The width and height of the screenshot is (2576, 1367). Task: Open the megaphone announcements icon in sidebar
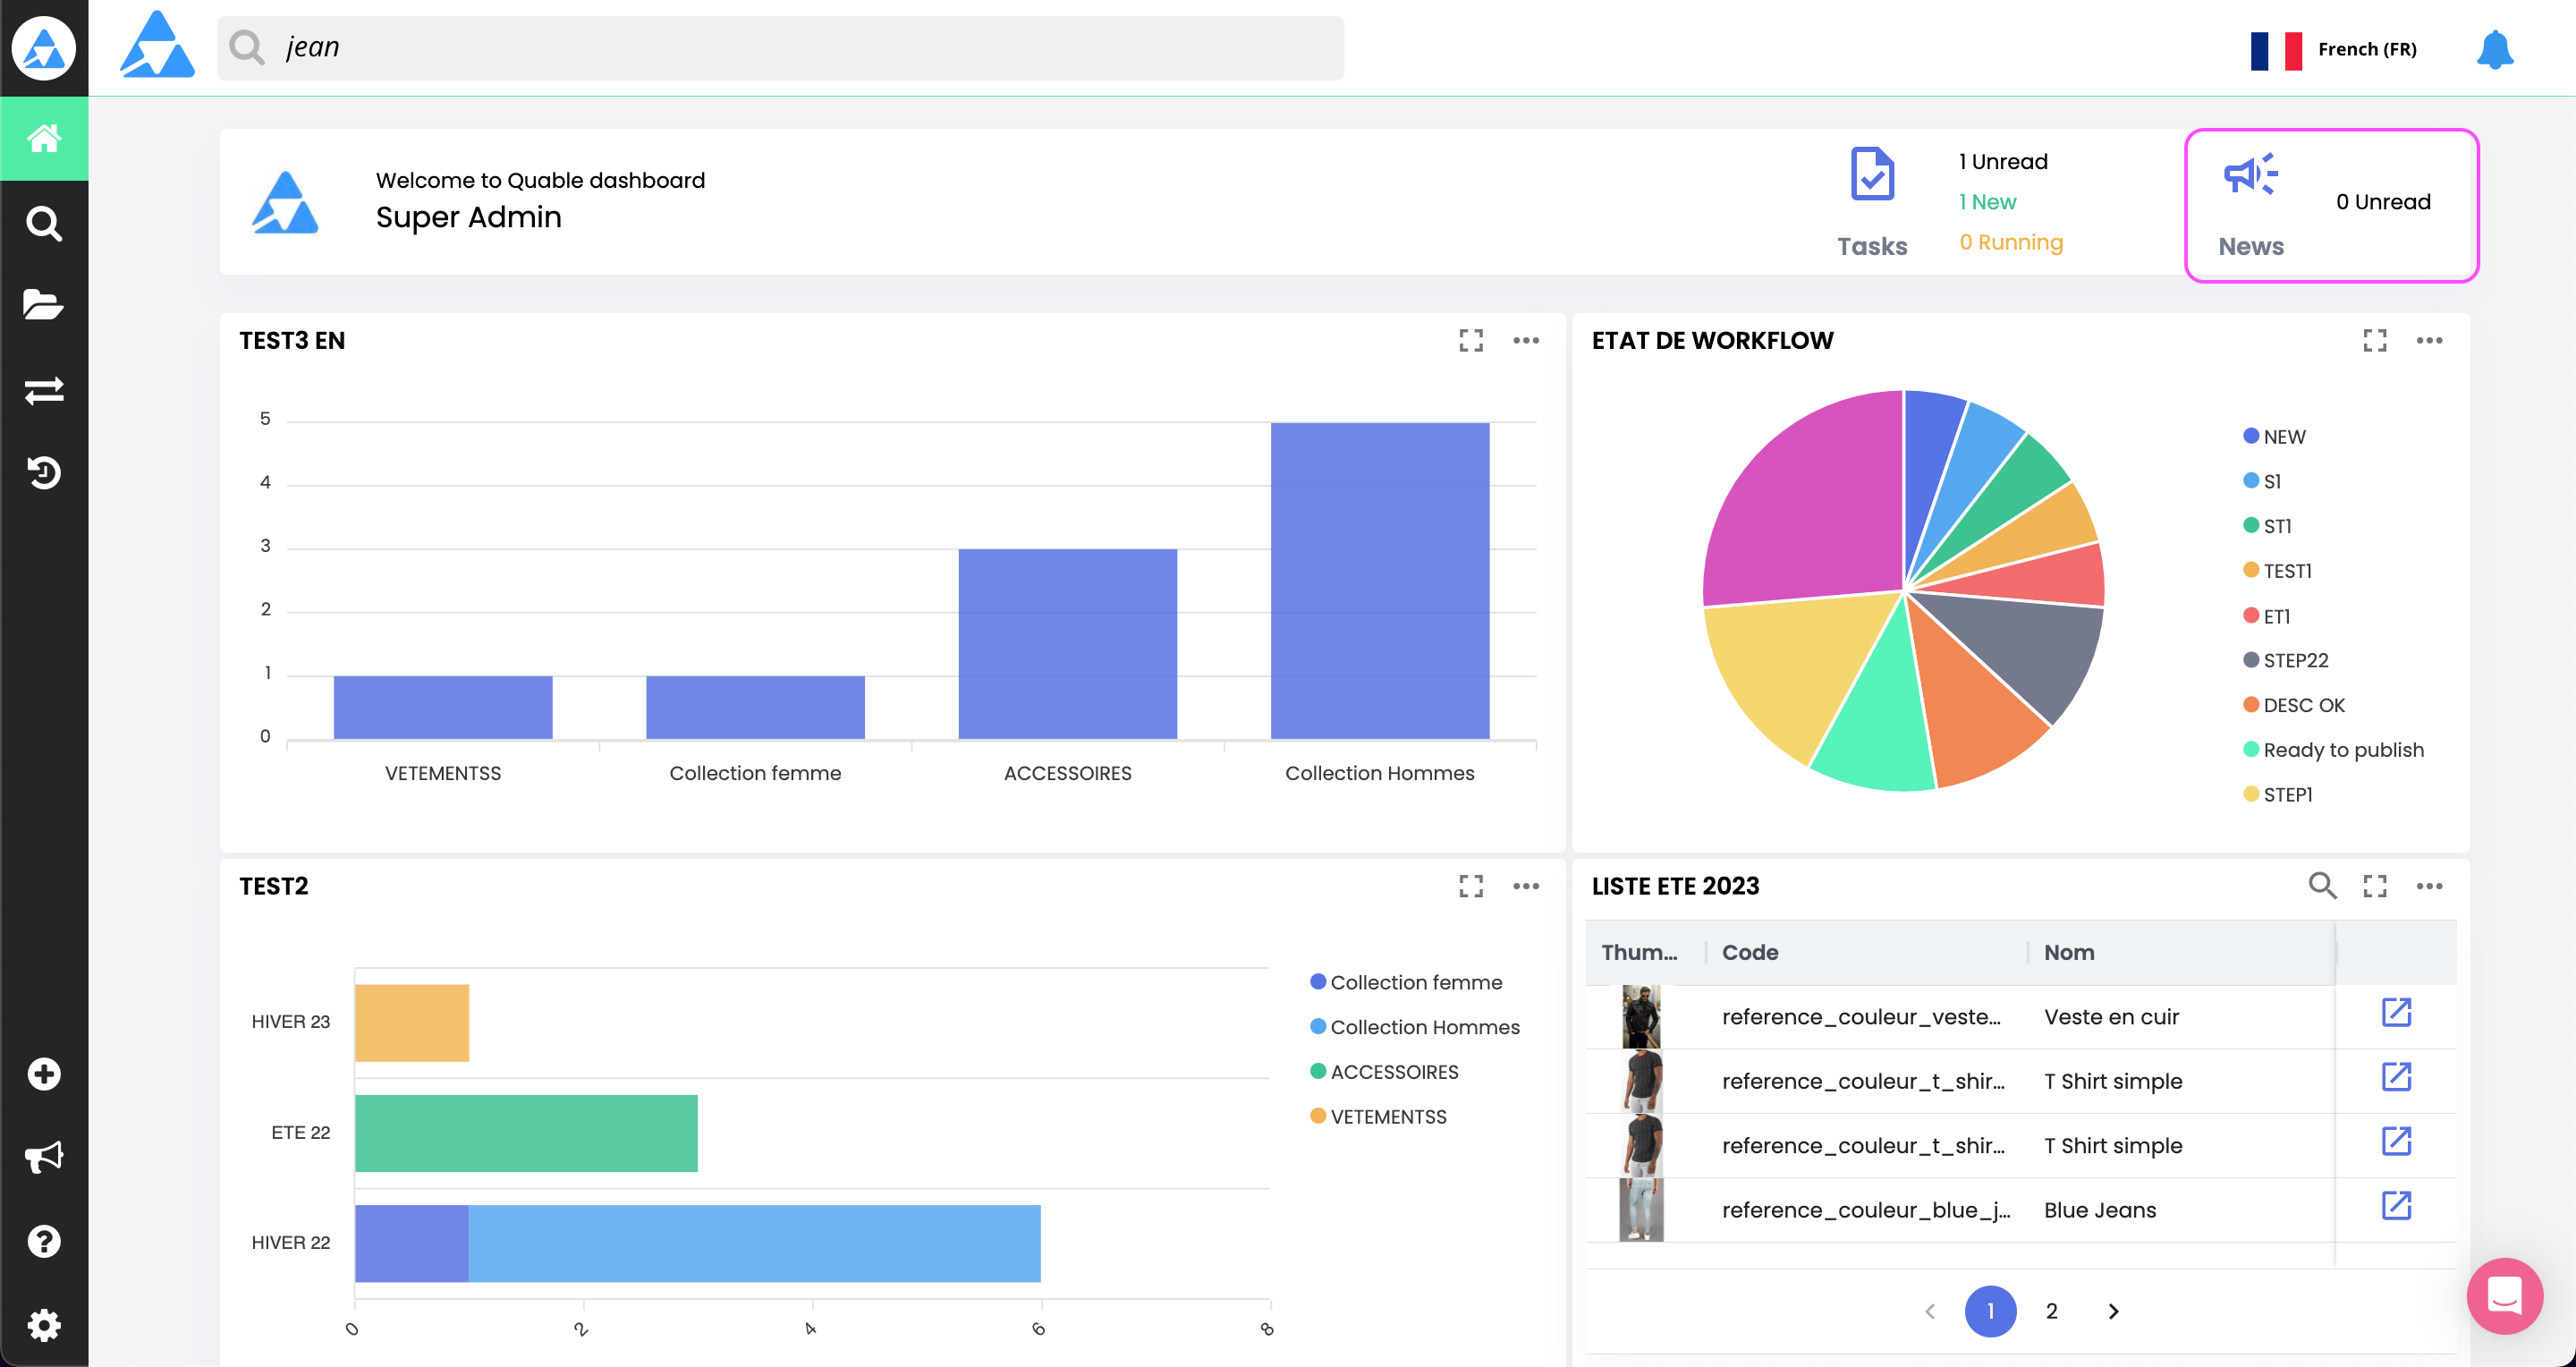(43, 1157)
